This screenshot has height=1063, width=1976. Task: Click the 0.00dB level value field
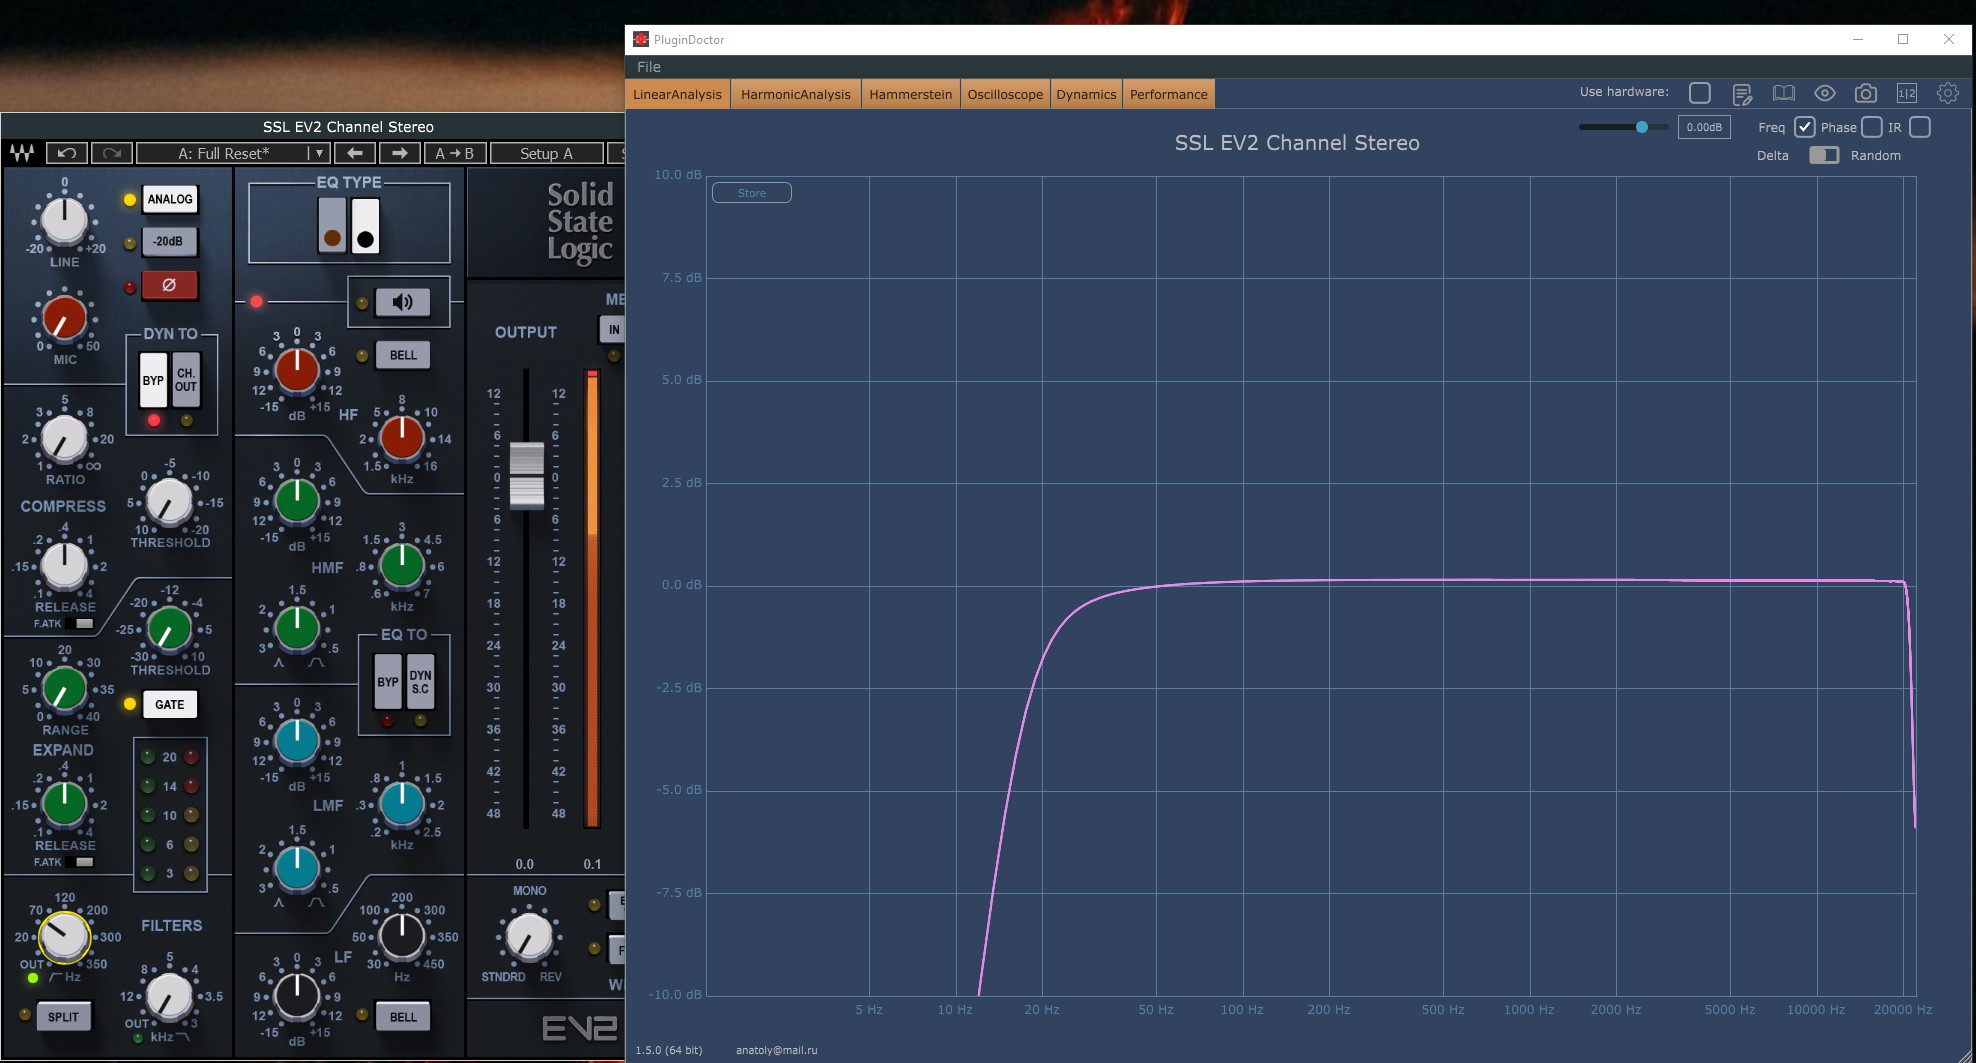(1704, 127)
